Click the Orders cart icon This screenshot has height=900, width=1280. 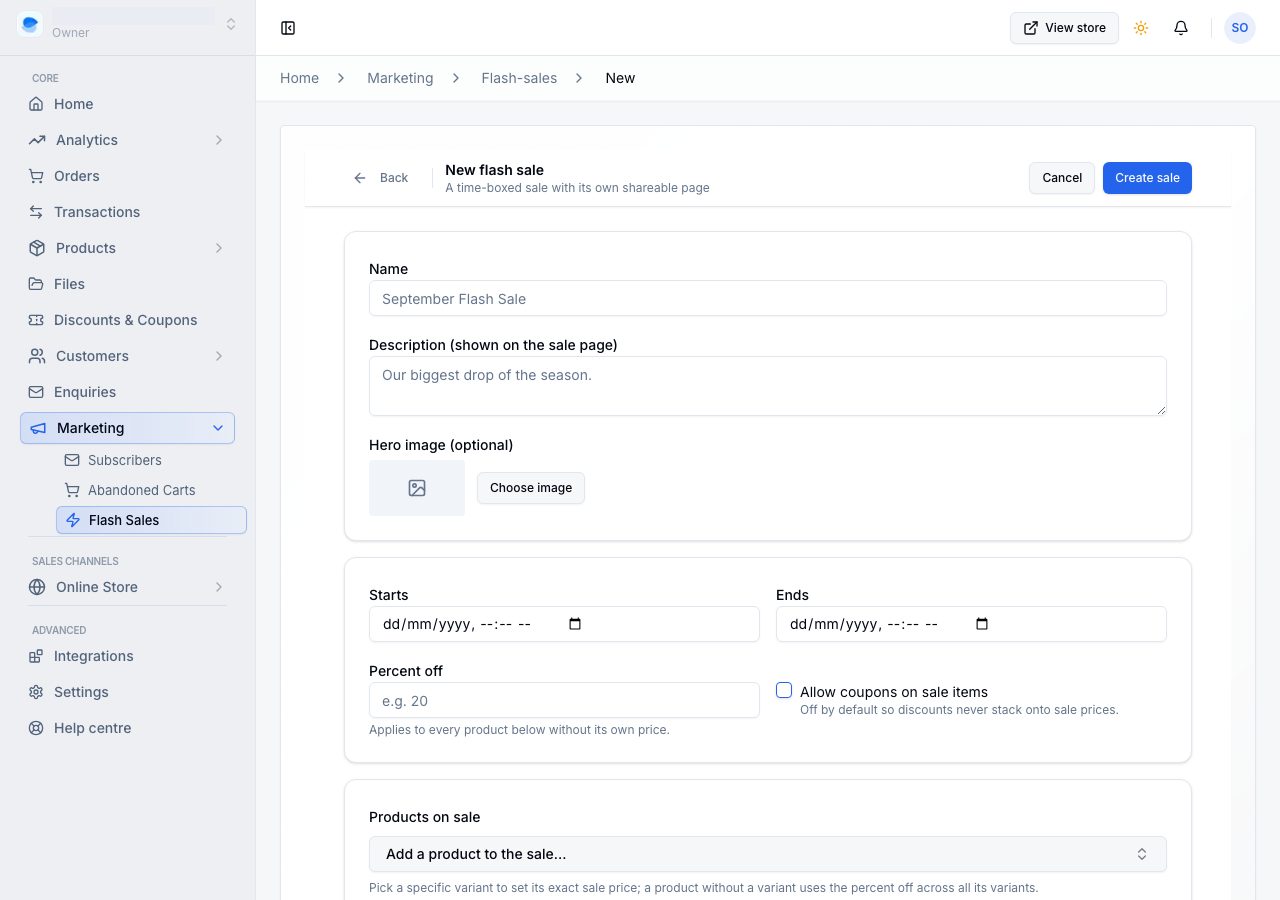(36, 176)
